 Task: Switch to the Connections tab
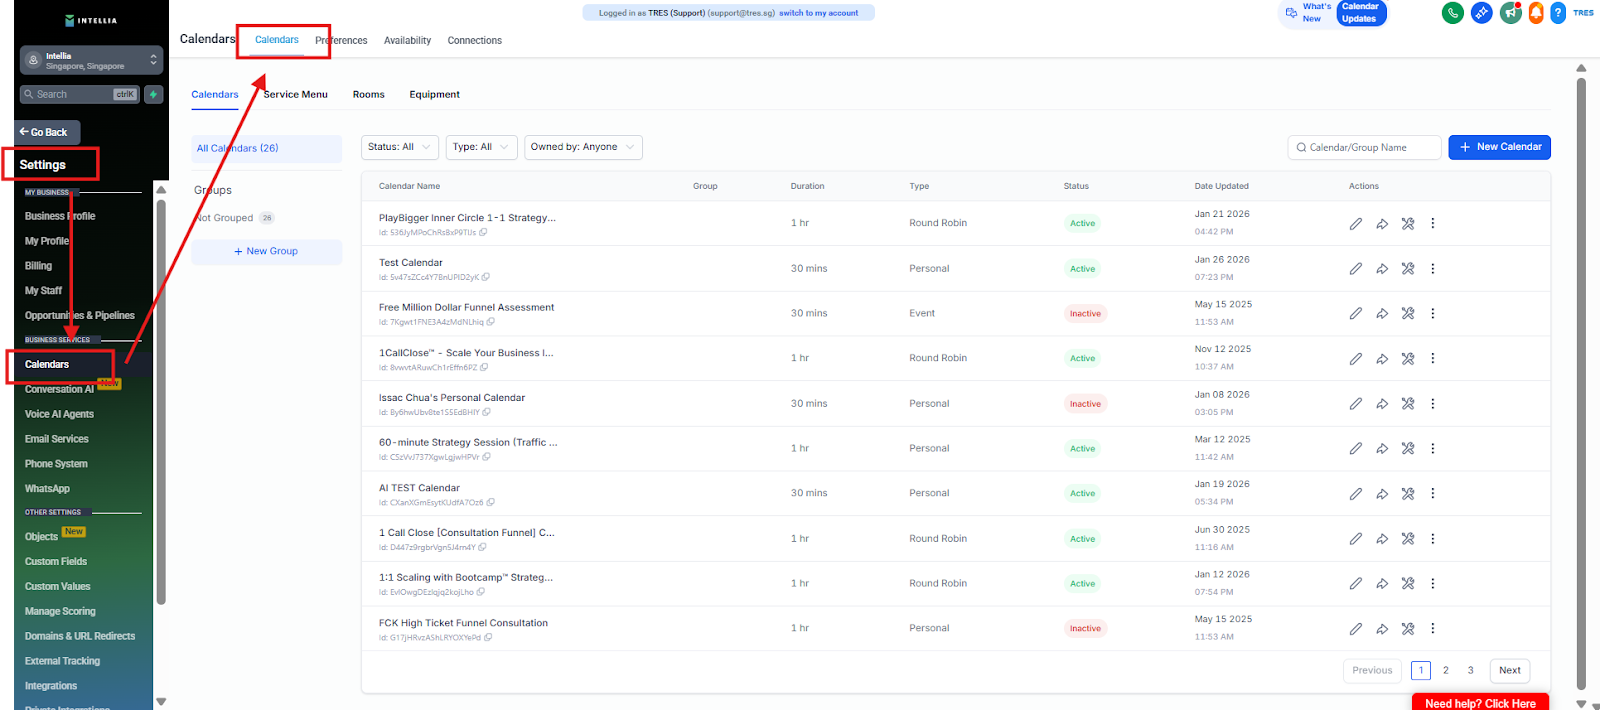point(474,40)
